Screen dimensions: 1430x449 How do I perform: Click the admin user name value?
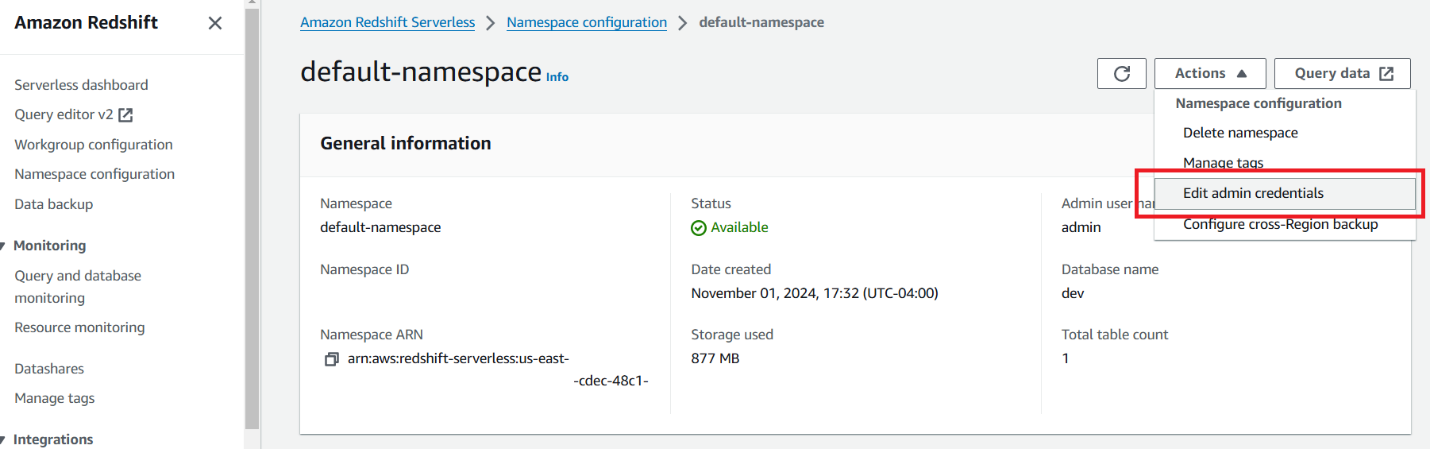click(1081, 227)
